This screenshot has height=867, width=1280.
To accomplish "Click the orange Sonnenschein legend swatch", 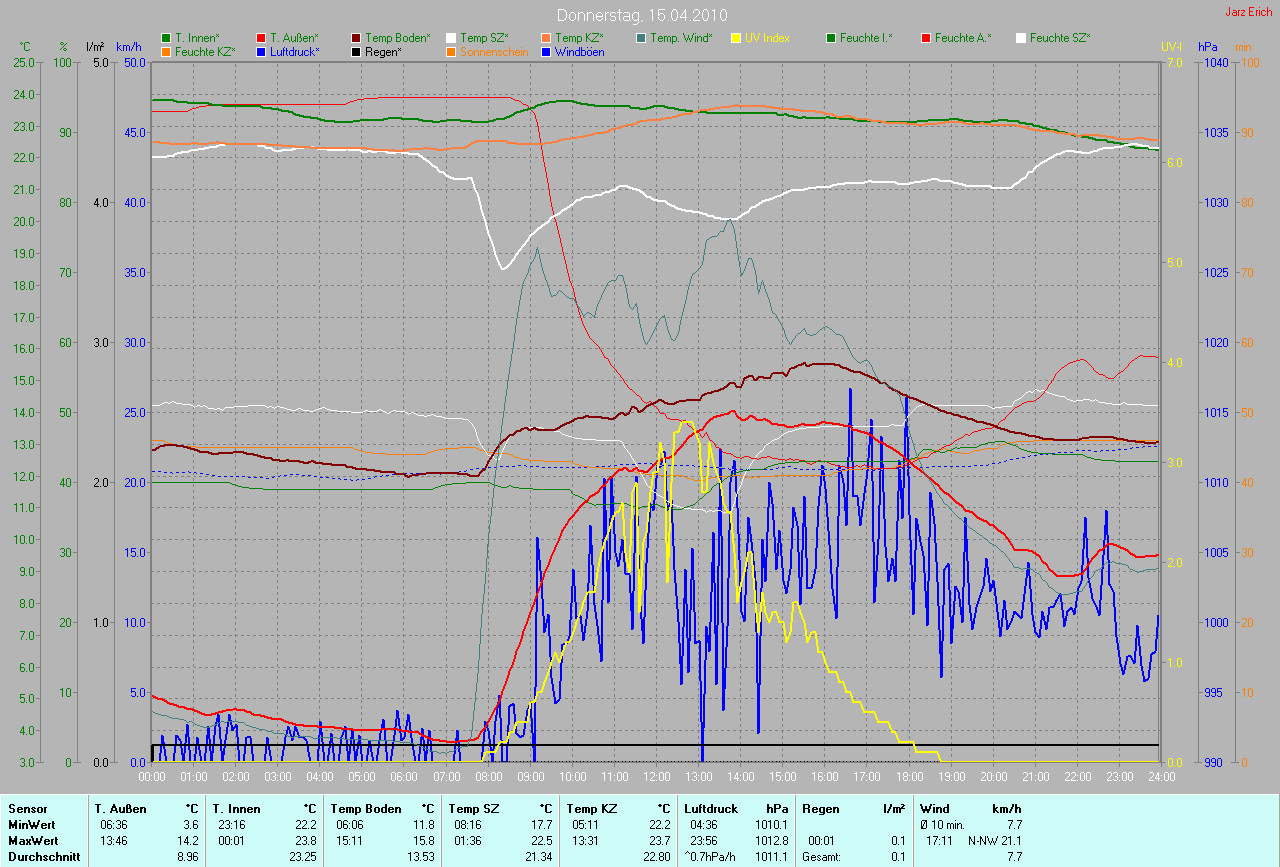I will (451, 51).
